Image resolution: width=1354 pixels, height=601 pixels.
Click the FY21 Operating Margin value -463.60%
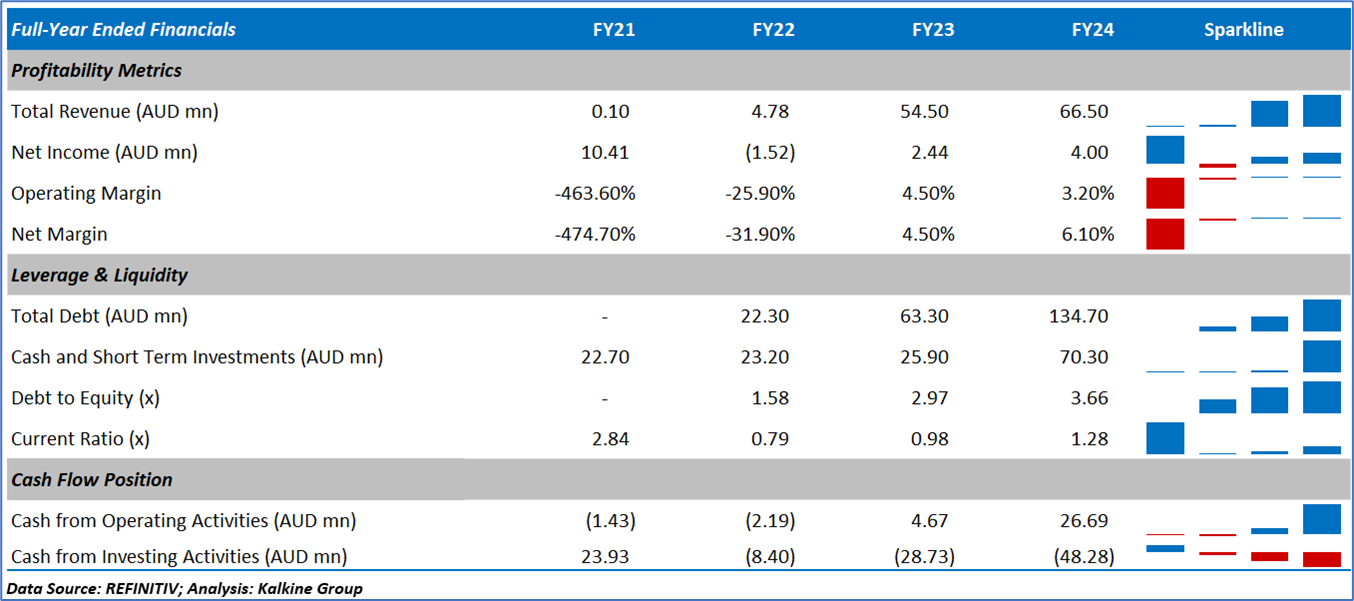coord(595,194)
